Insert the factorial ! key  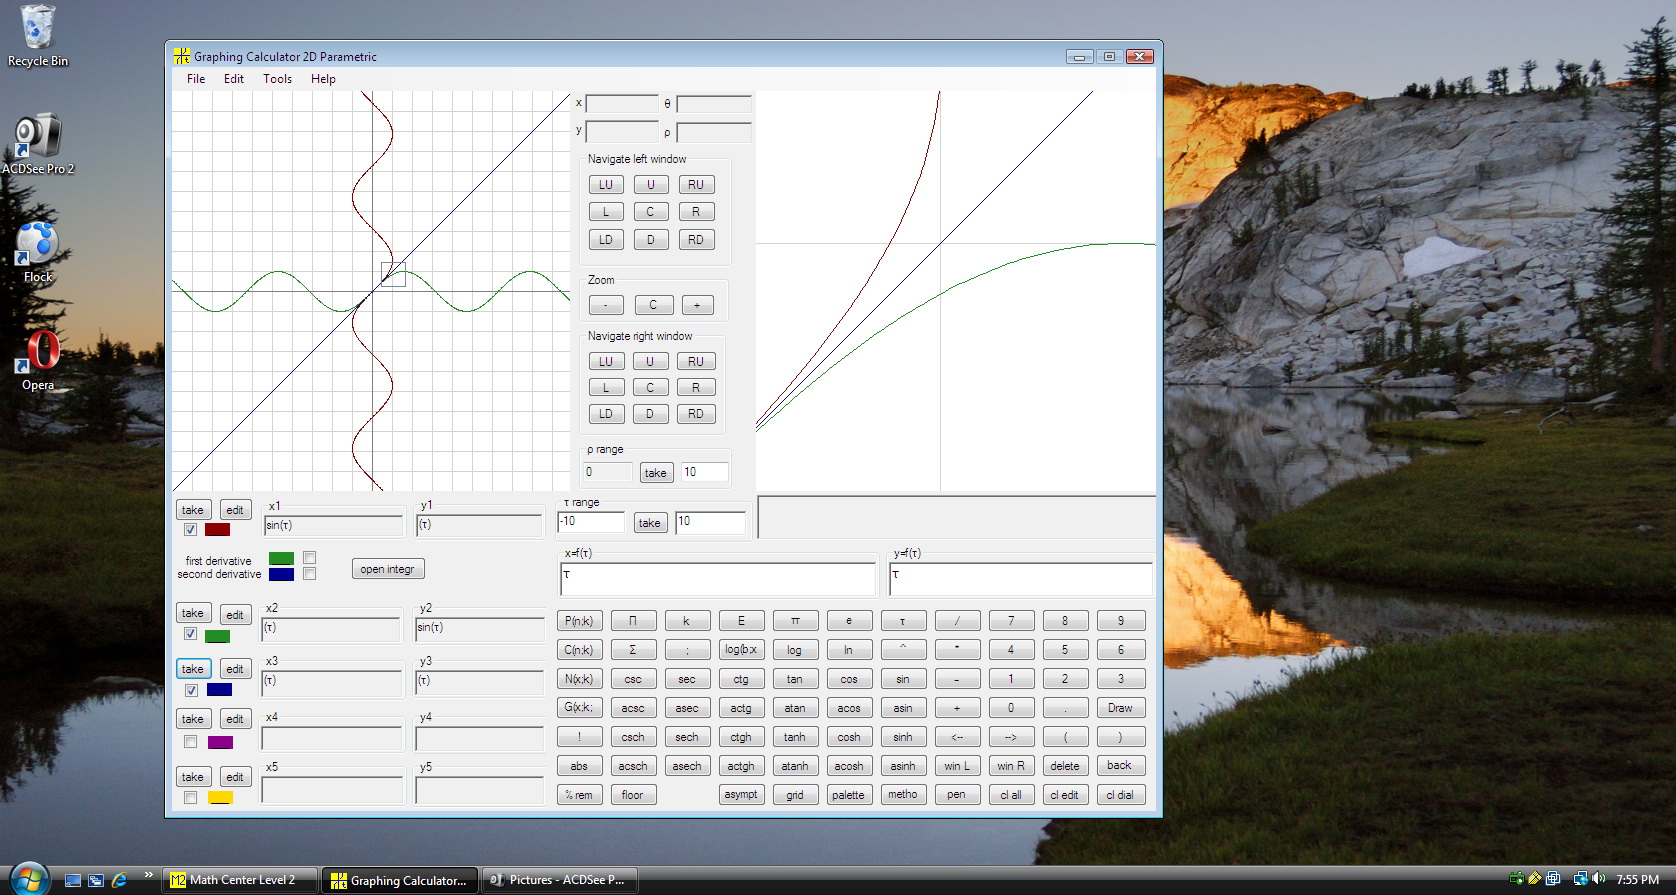[579, 737]
